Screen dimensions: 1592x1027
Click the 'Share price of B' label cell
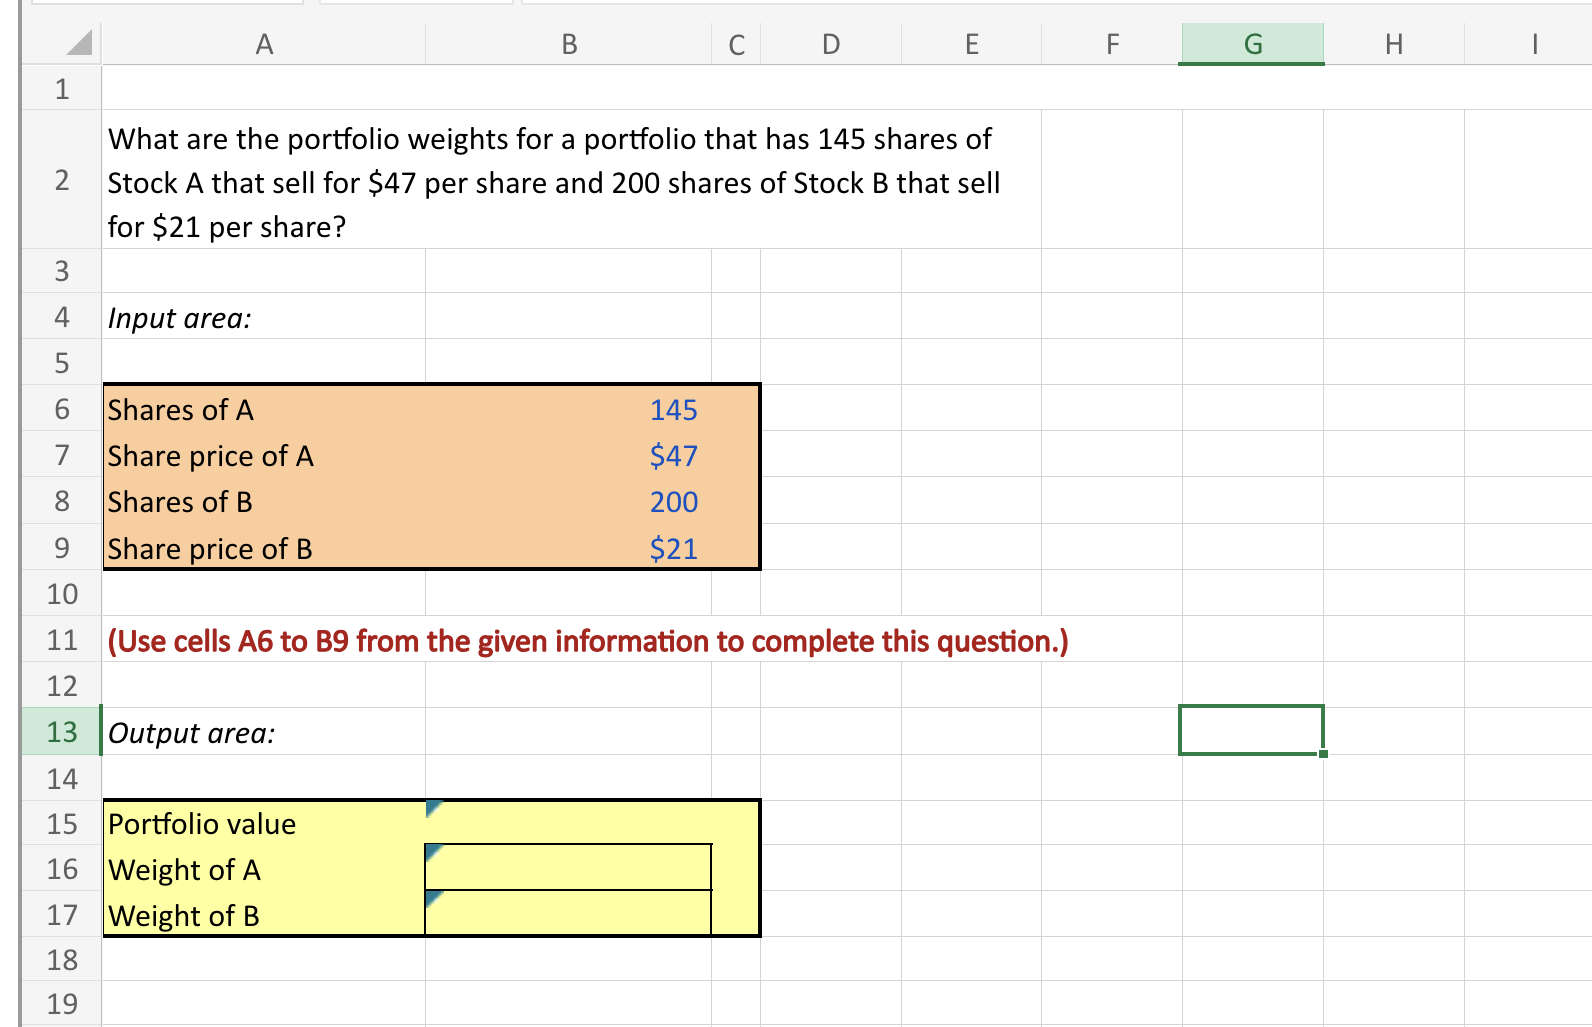[x=264, y=547]
